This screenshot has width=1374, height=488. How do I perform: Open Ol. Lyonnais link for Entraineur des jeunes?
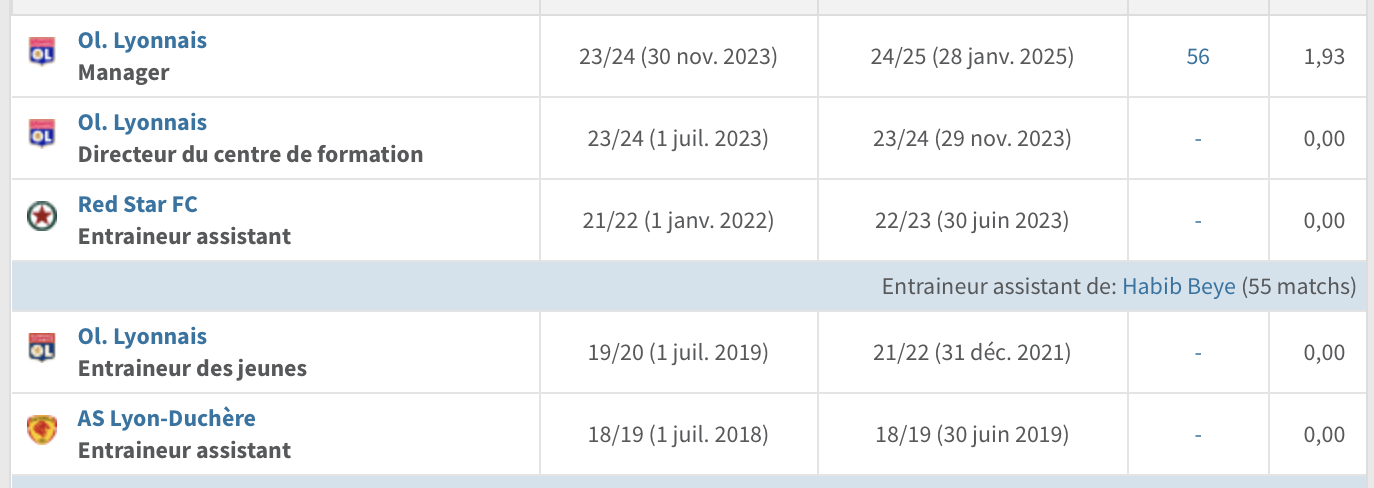[142, 337]
